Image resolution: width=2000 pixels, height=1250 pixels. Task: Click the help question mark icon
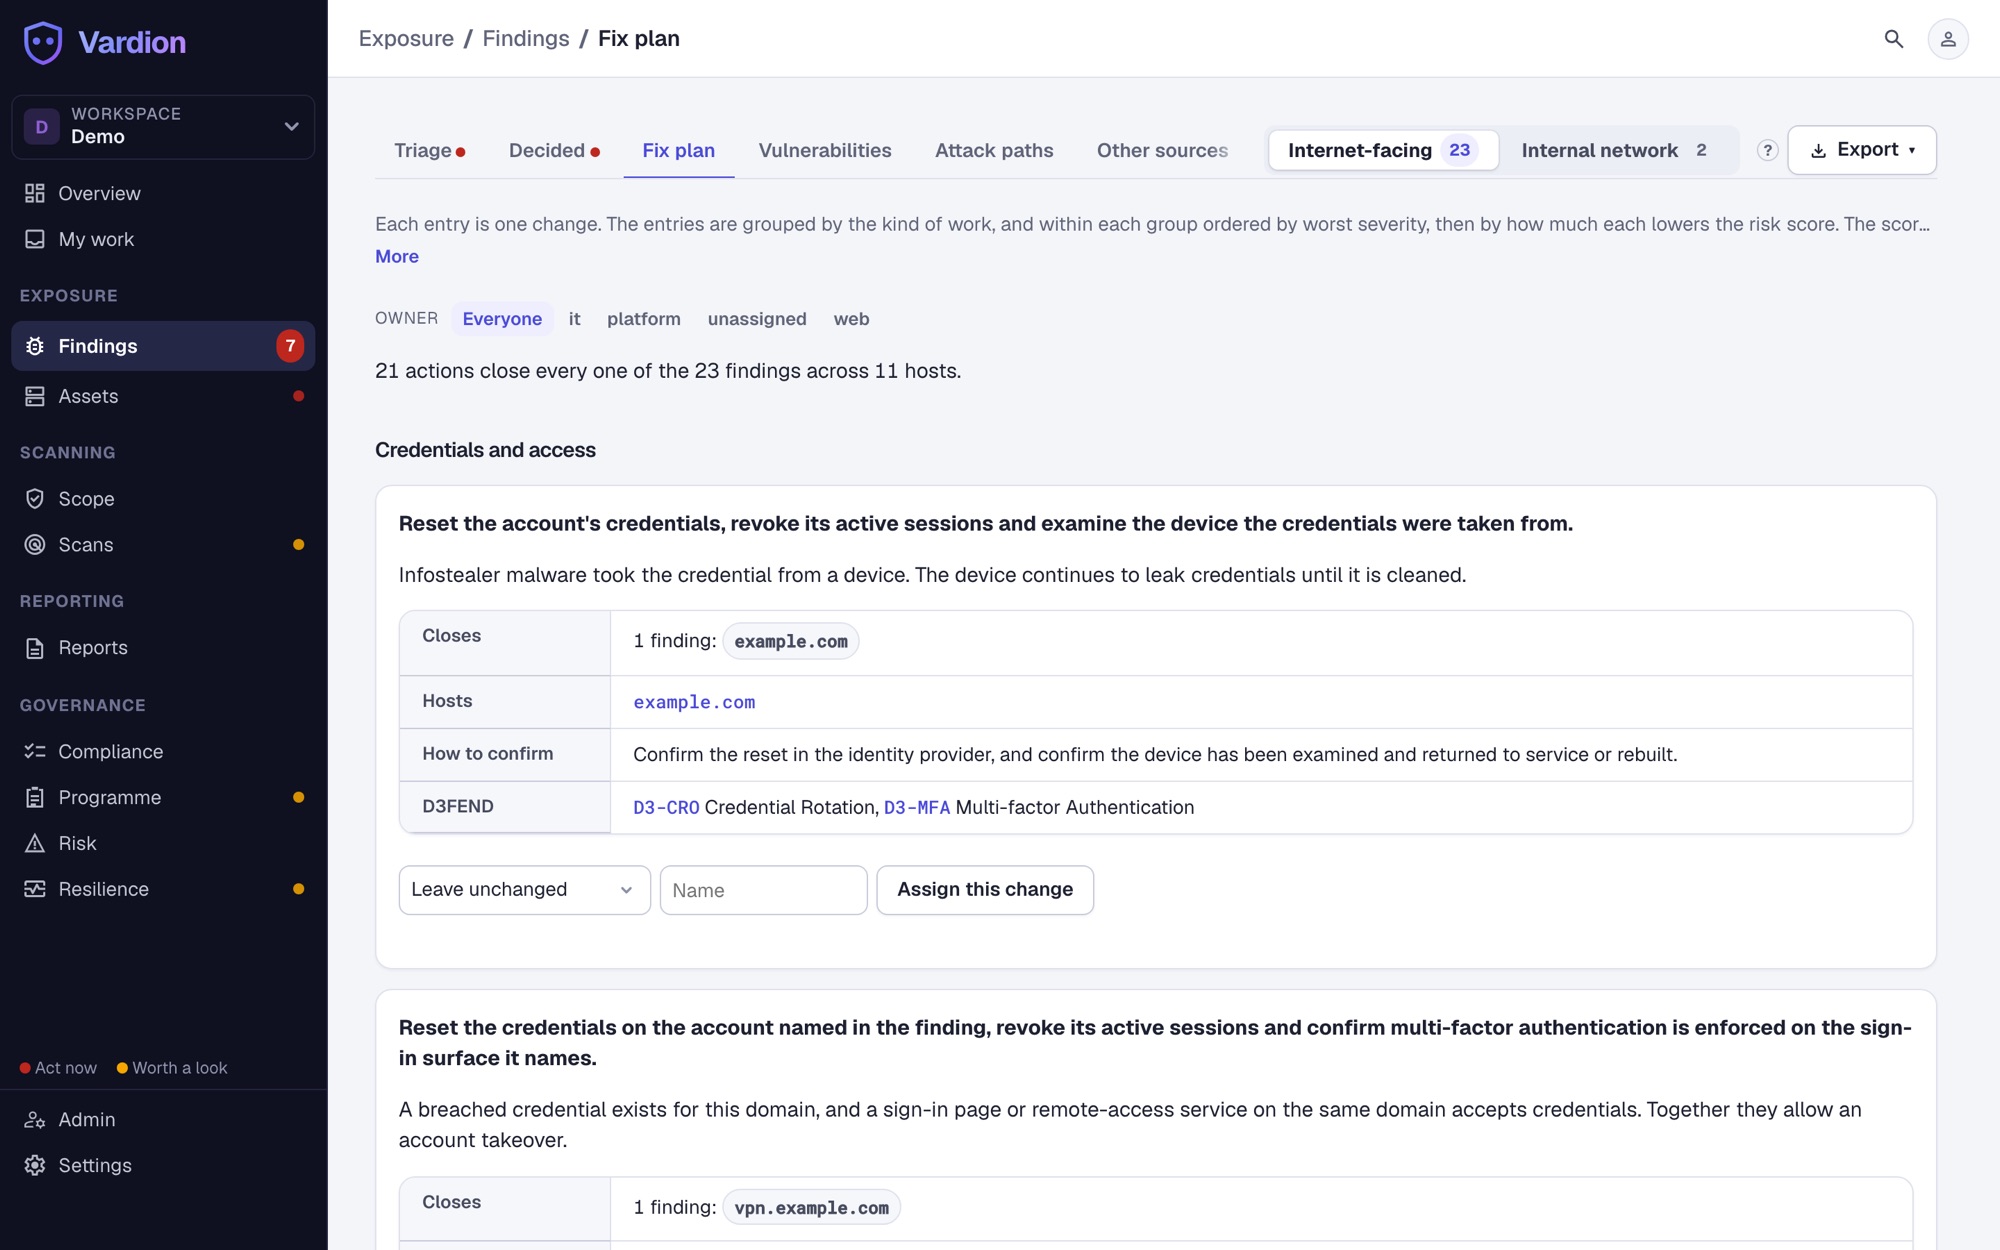1767,150
